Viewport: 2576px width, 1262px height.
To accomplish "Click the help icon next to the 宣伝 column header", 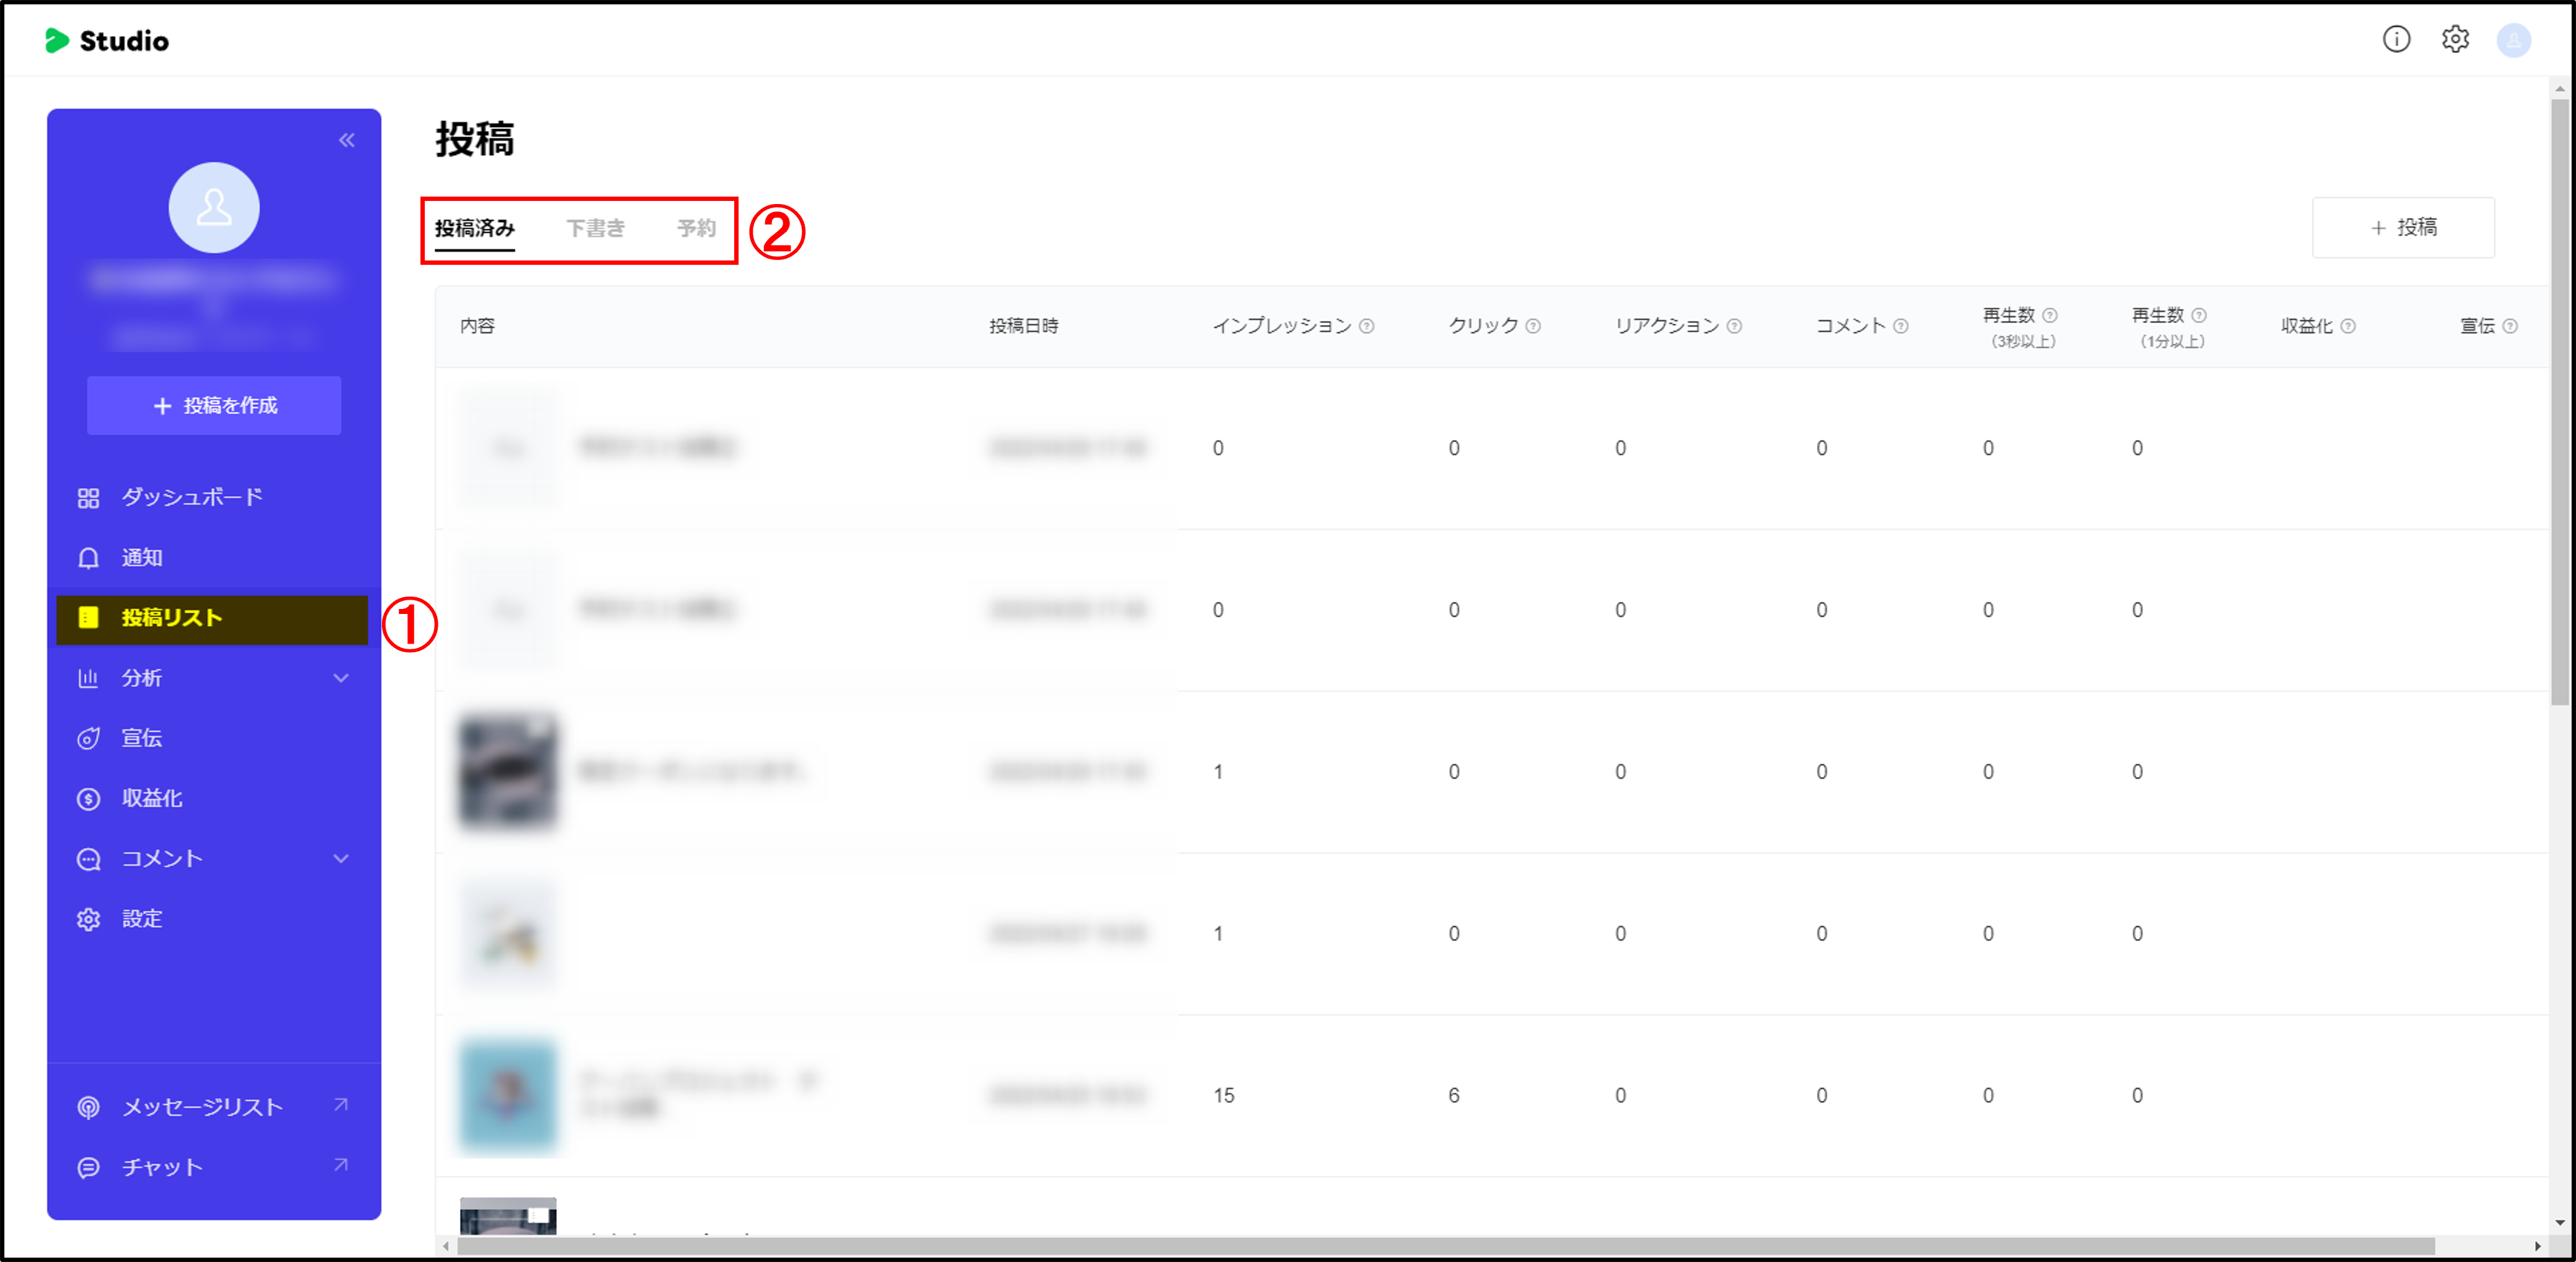I will pos(2509,326).
